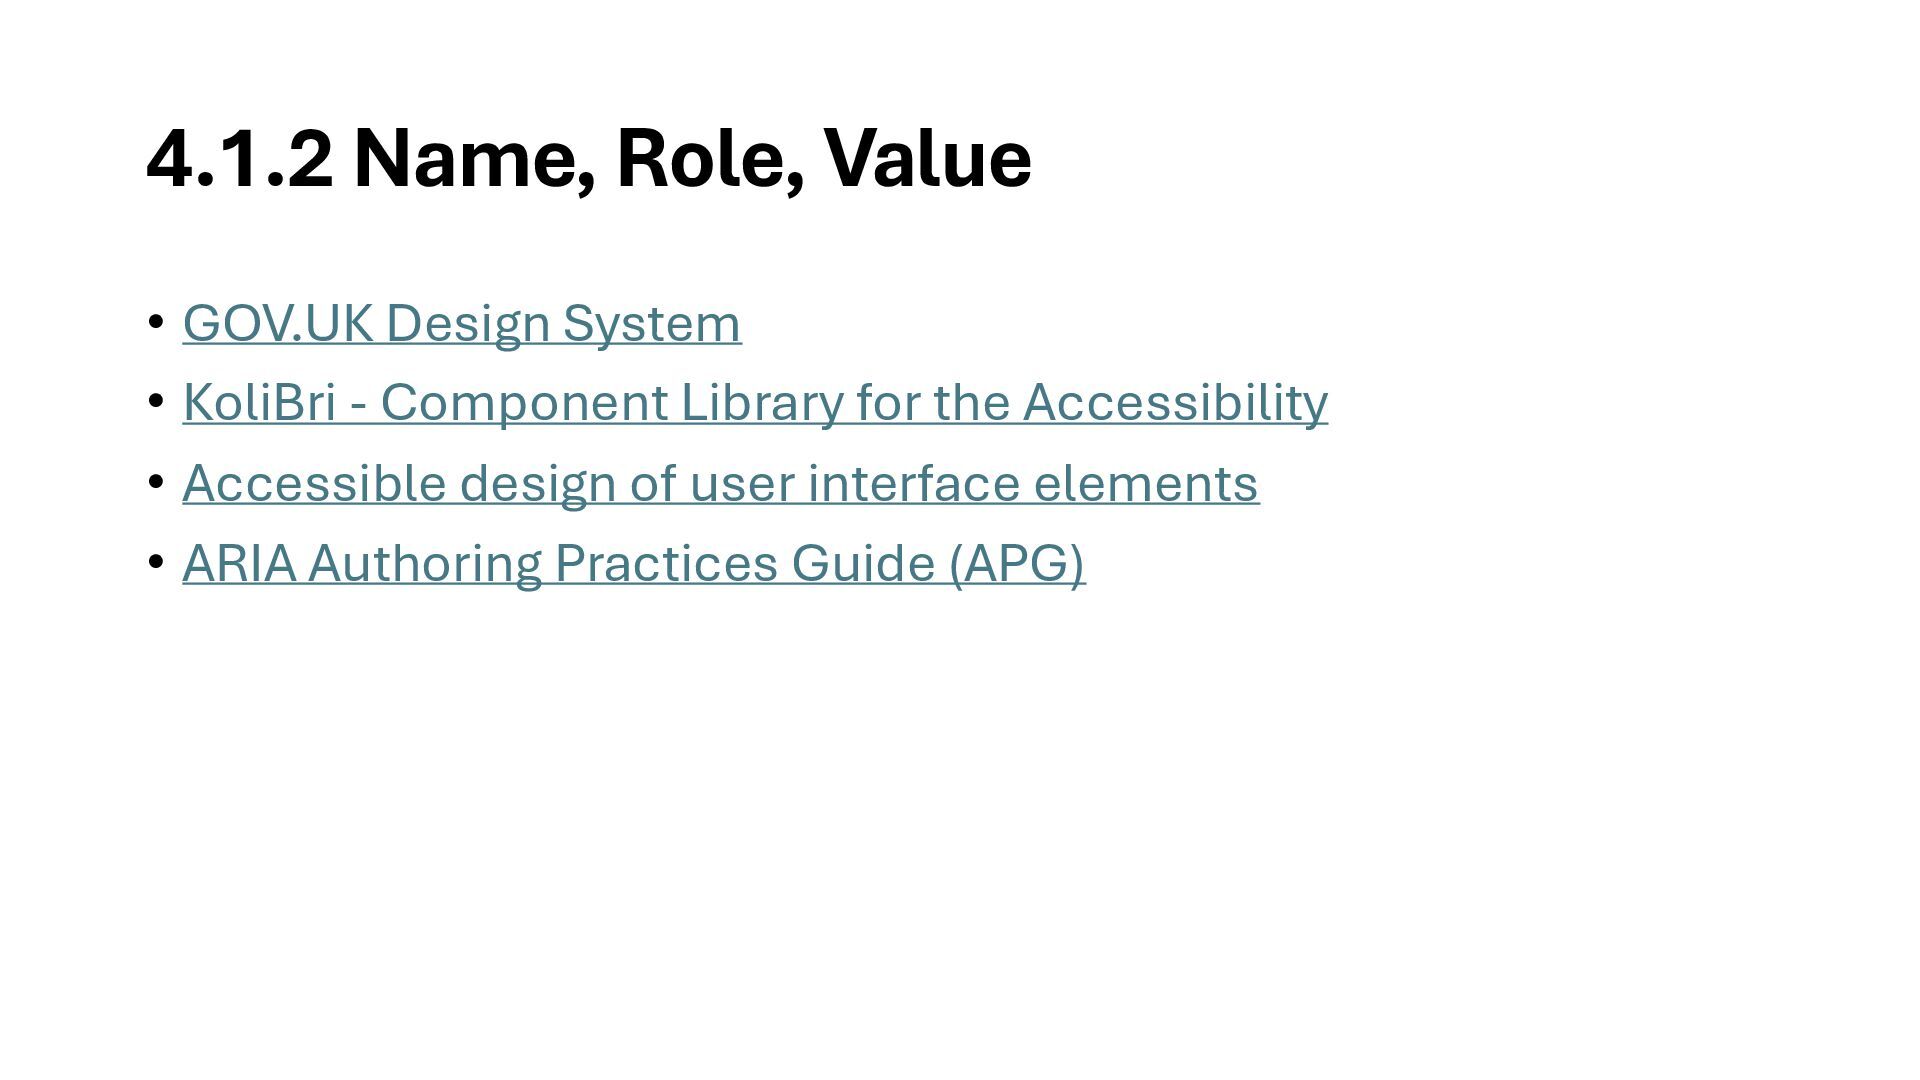Viewport: 1920px width, 1080px height.
Task: Click the word "Value" in the heading
Action: click(927, 158)
